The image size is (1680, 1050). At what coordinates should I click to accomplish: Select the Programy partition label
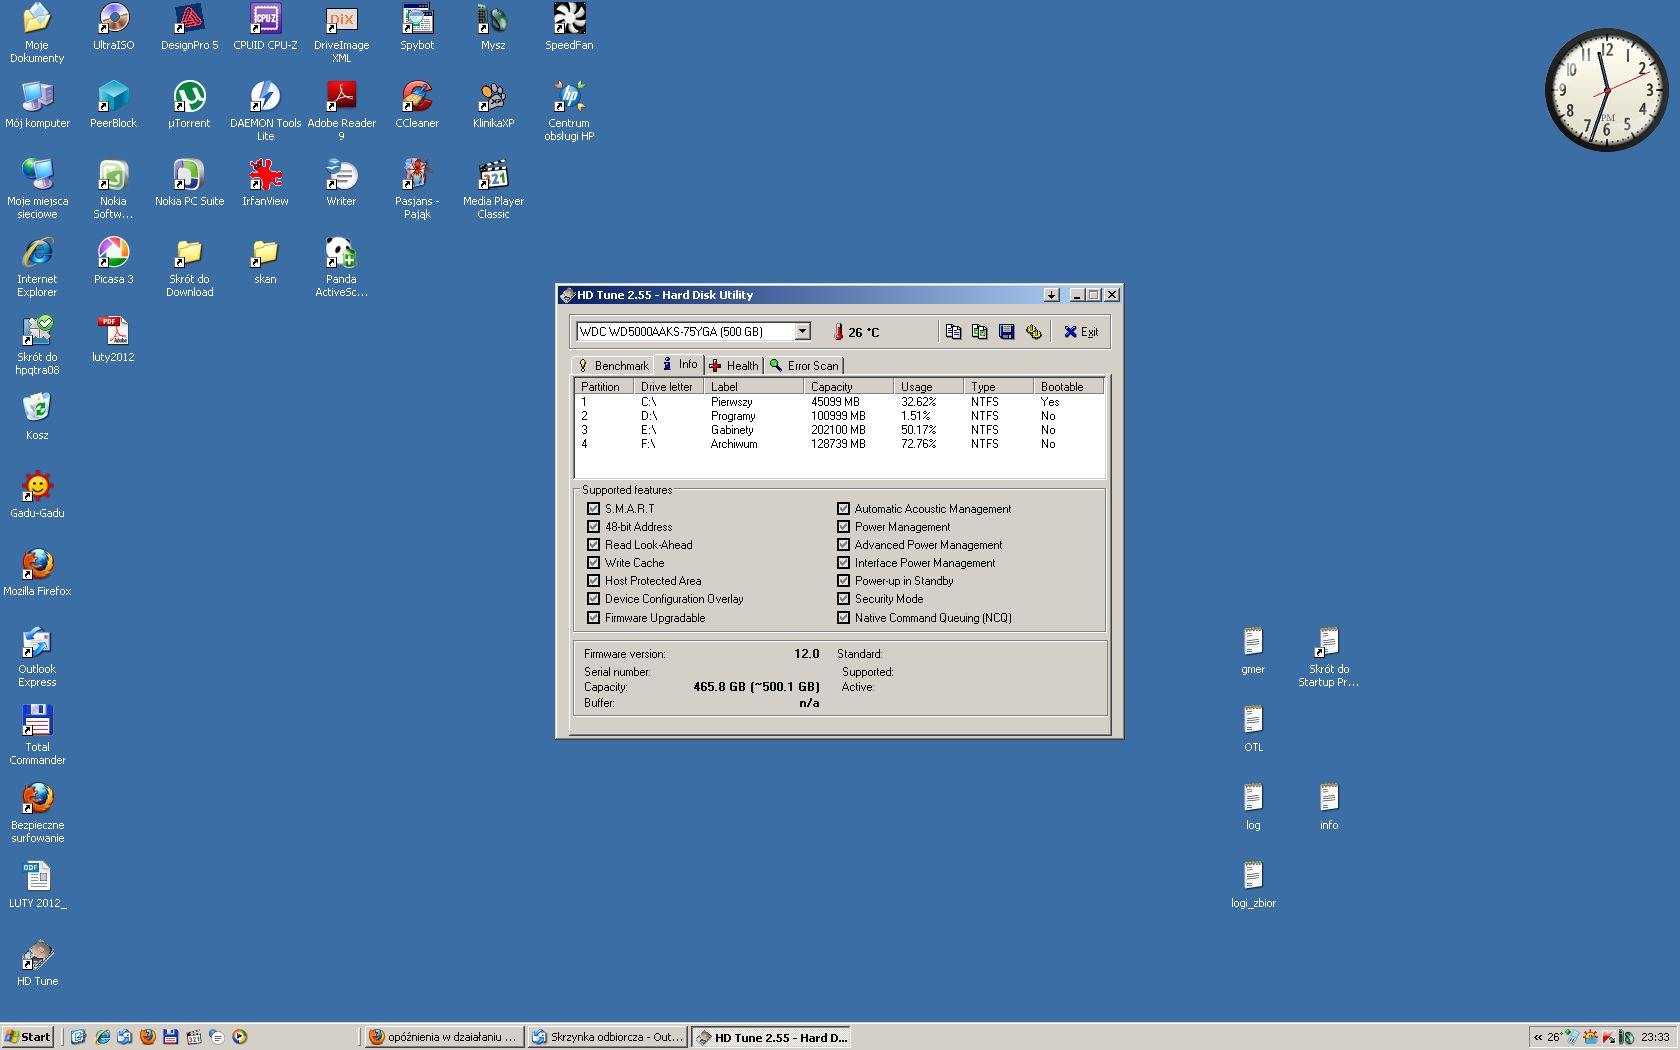tap(733, 416)
